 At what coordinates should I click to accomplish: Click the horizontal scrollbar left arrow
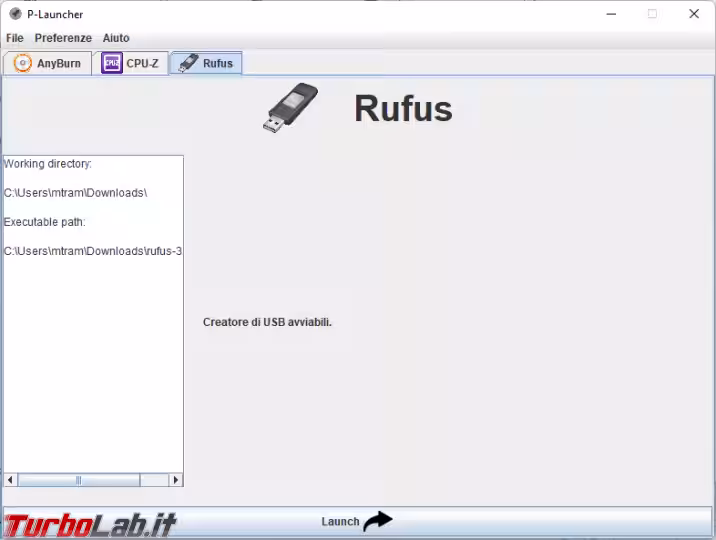point(10,480)
